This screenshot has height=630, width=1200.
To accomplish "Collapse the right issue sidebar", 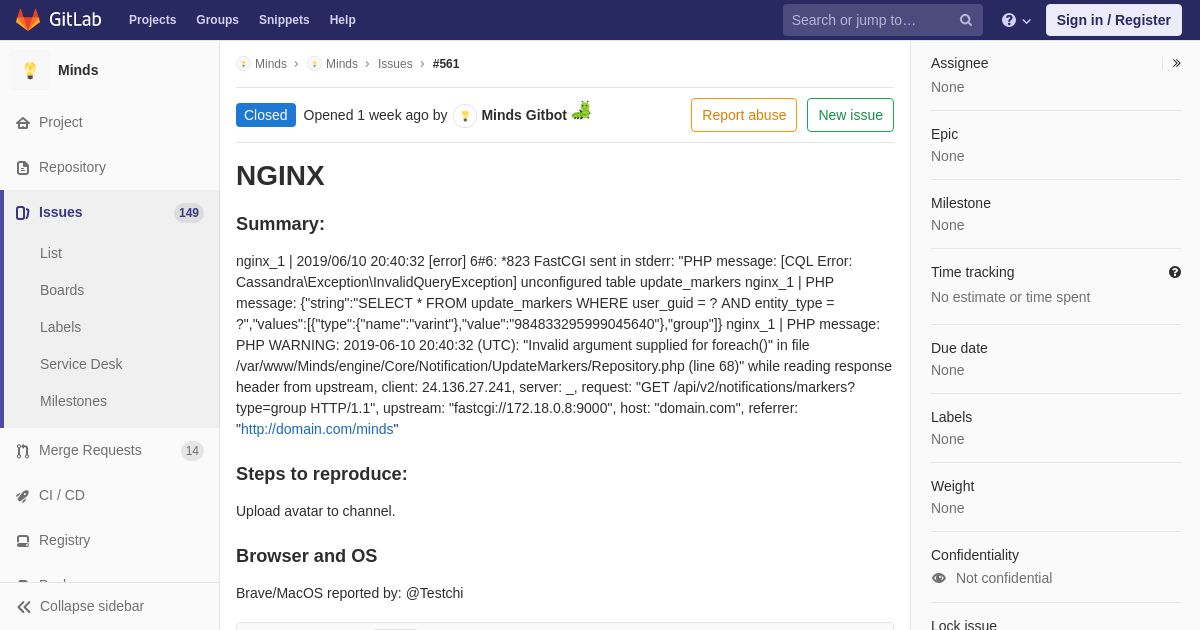I will [x=1176, y=63].
